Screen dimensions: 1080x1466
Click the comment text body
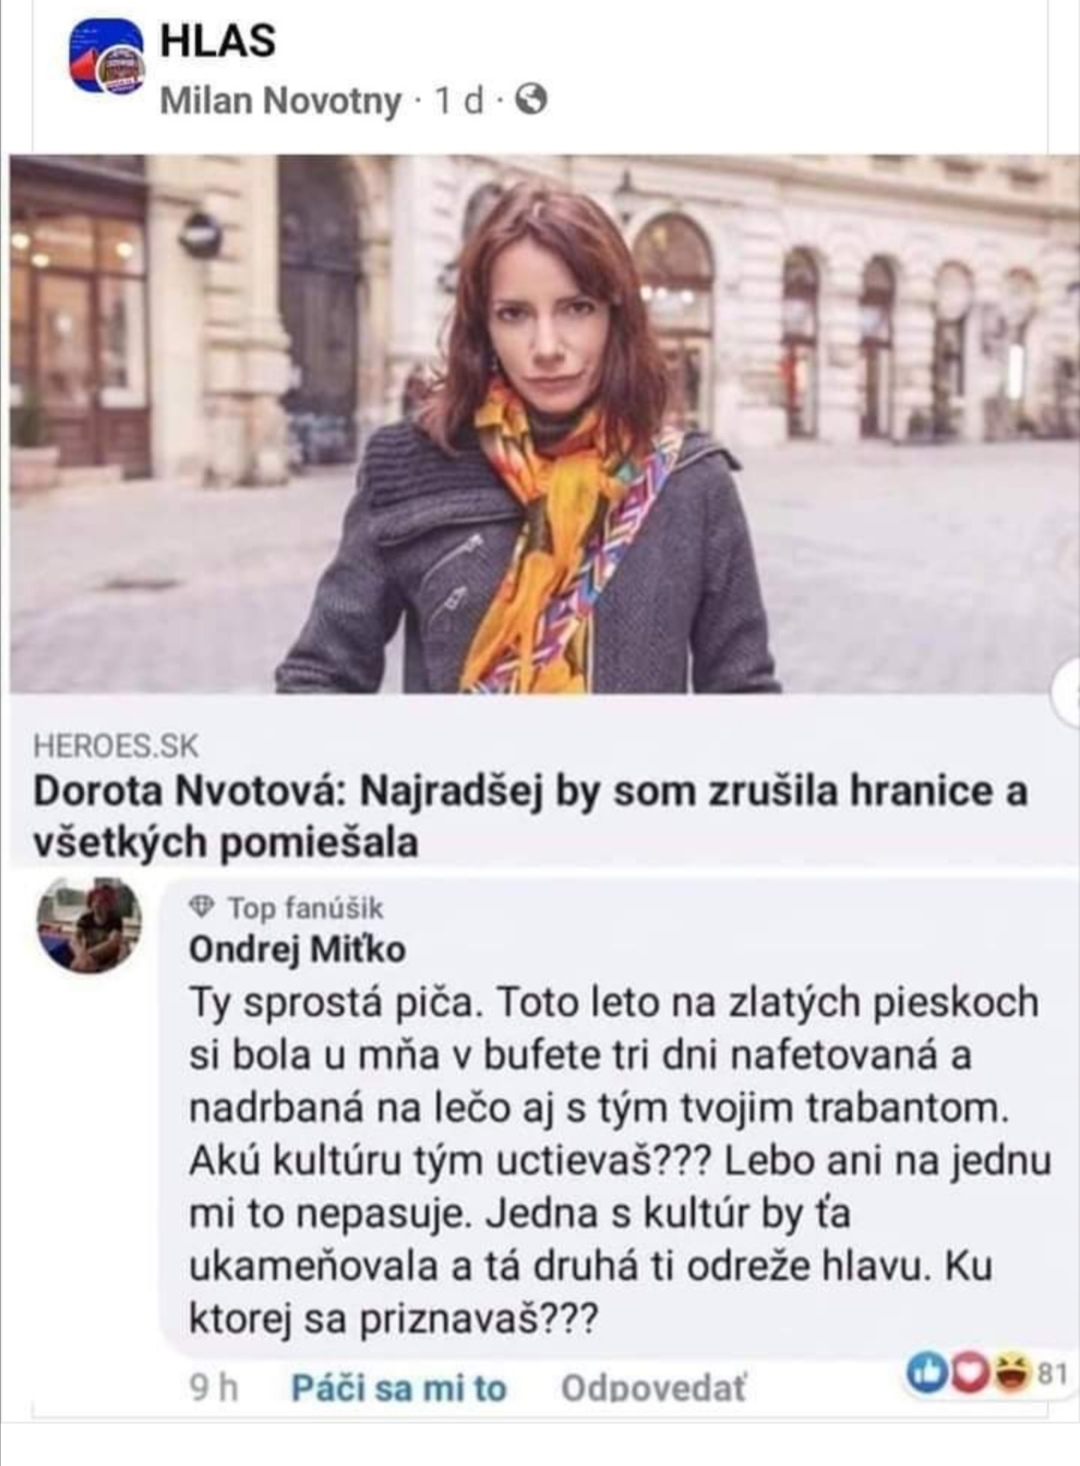click(615, 1160)
